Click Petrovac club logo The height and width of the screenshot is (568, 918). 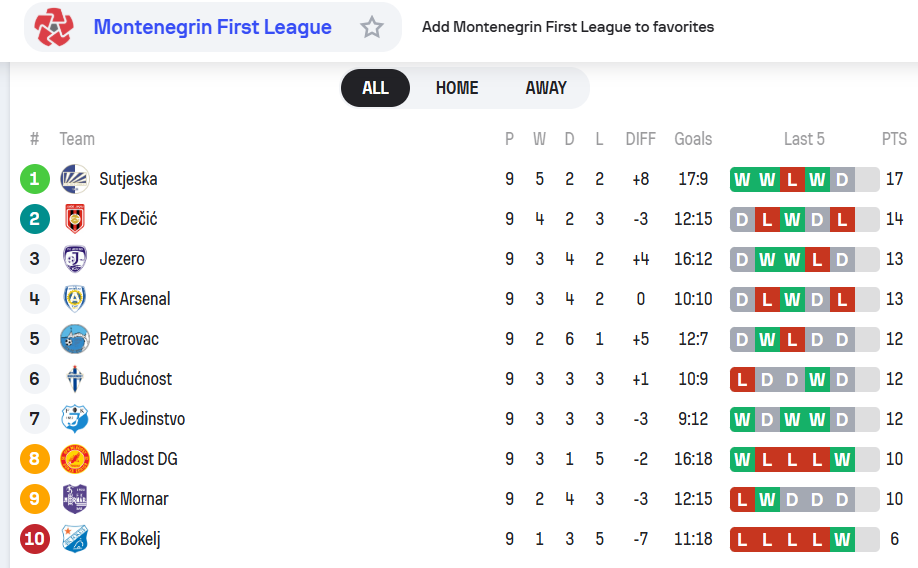click(75, 339)
